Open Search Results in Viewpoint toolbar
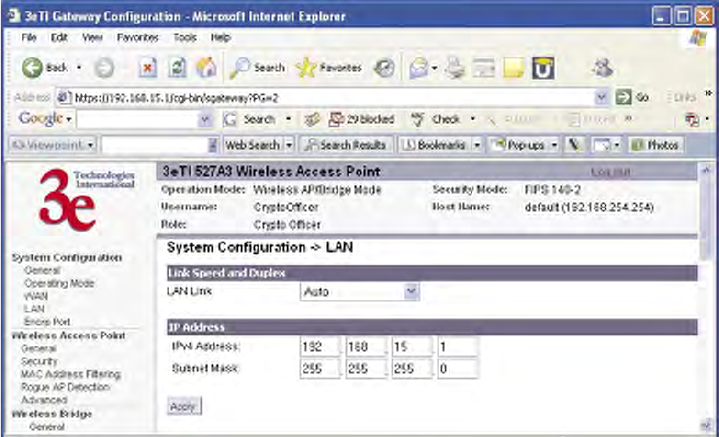Screen dimensions: 719x437 [x=346, y=145]
